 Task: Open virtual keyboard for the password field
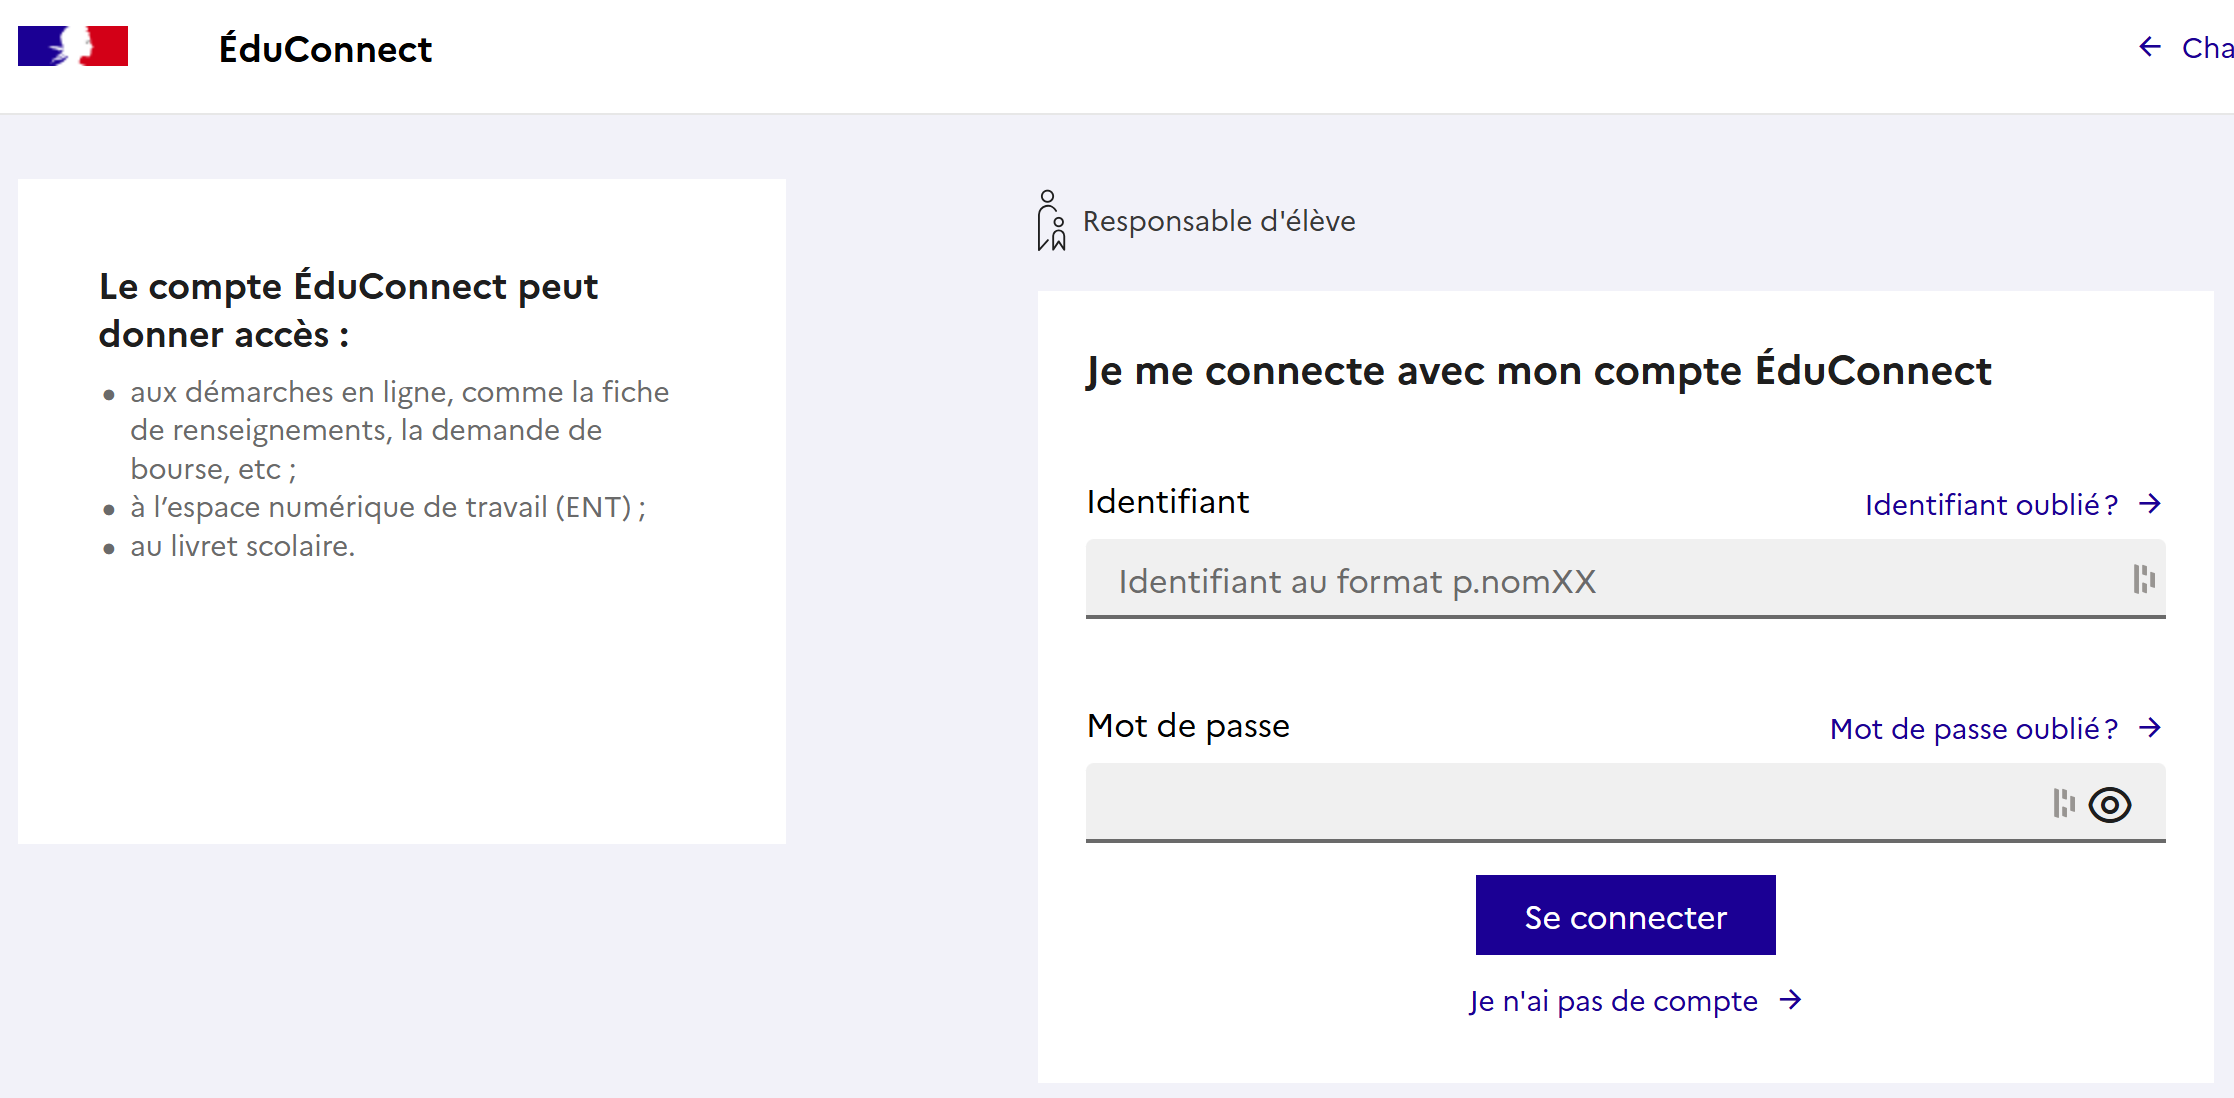2062,804
